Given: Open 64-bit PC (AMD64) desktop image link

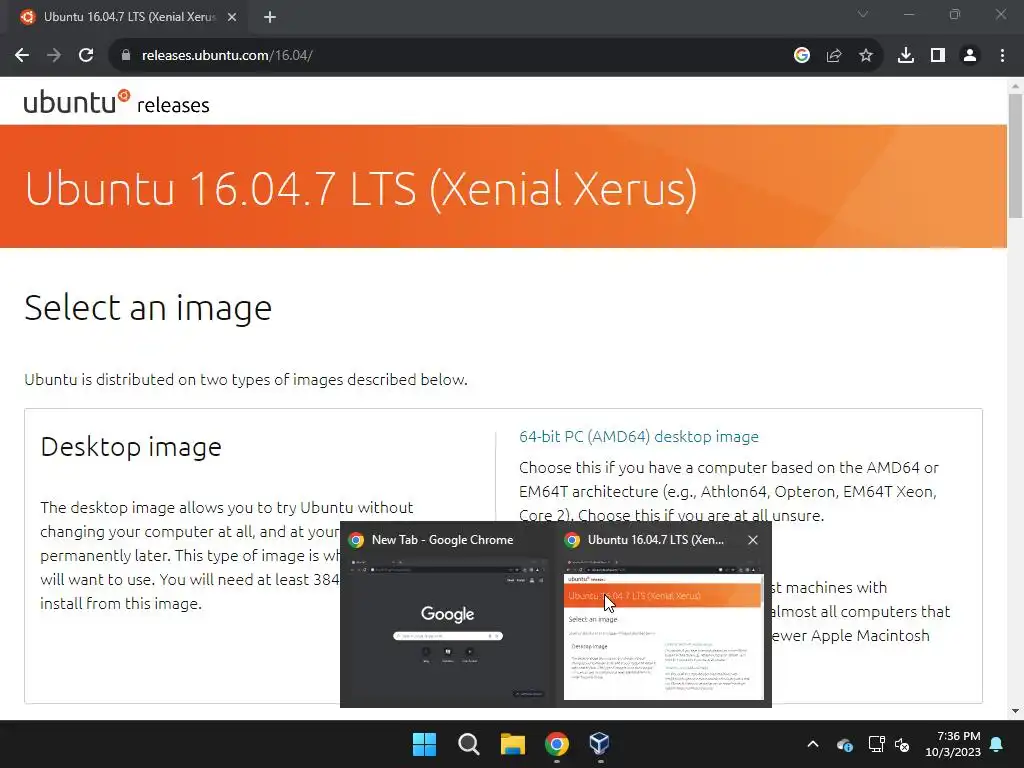Looking at the screenshot, I should [x=639, y=436].
